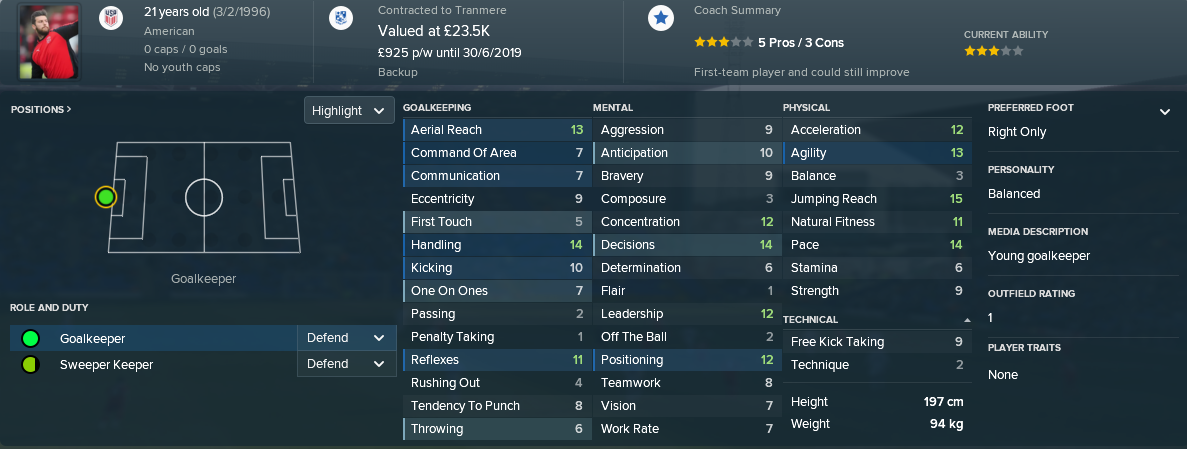
Task: Click the USA national team badge icon
Action: pyautogui.click(x=111, y=17)
